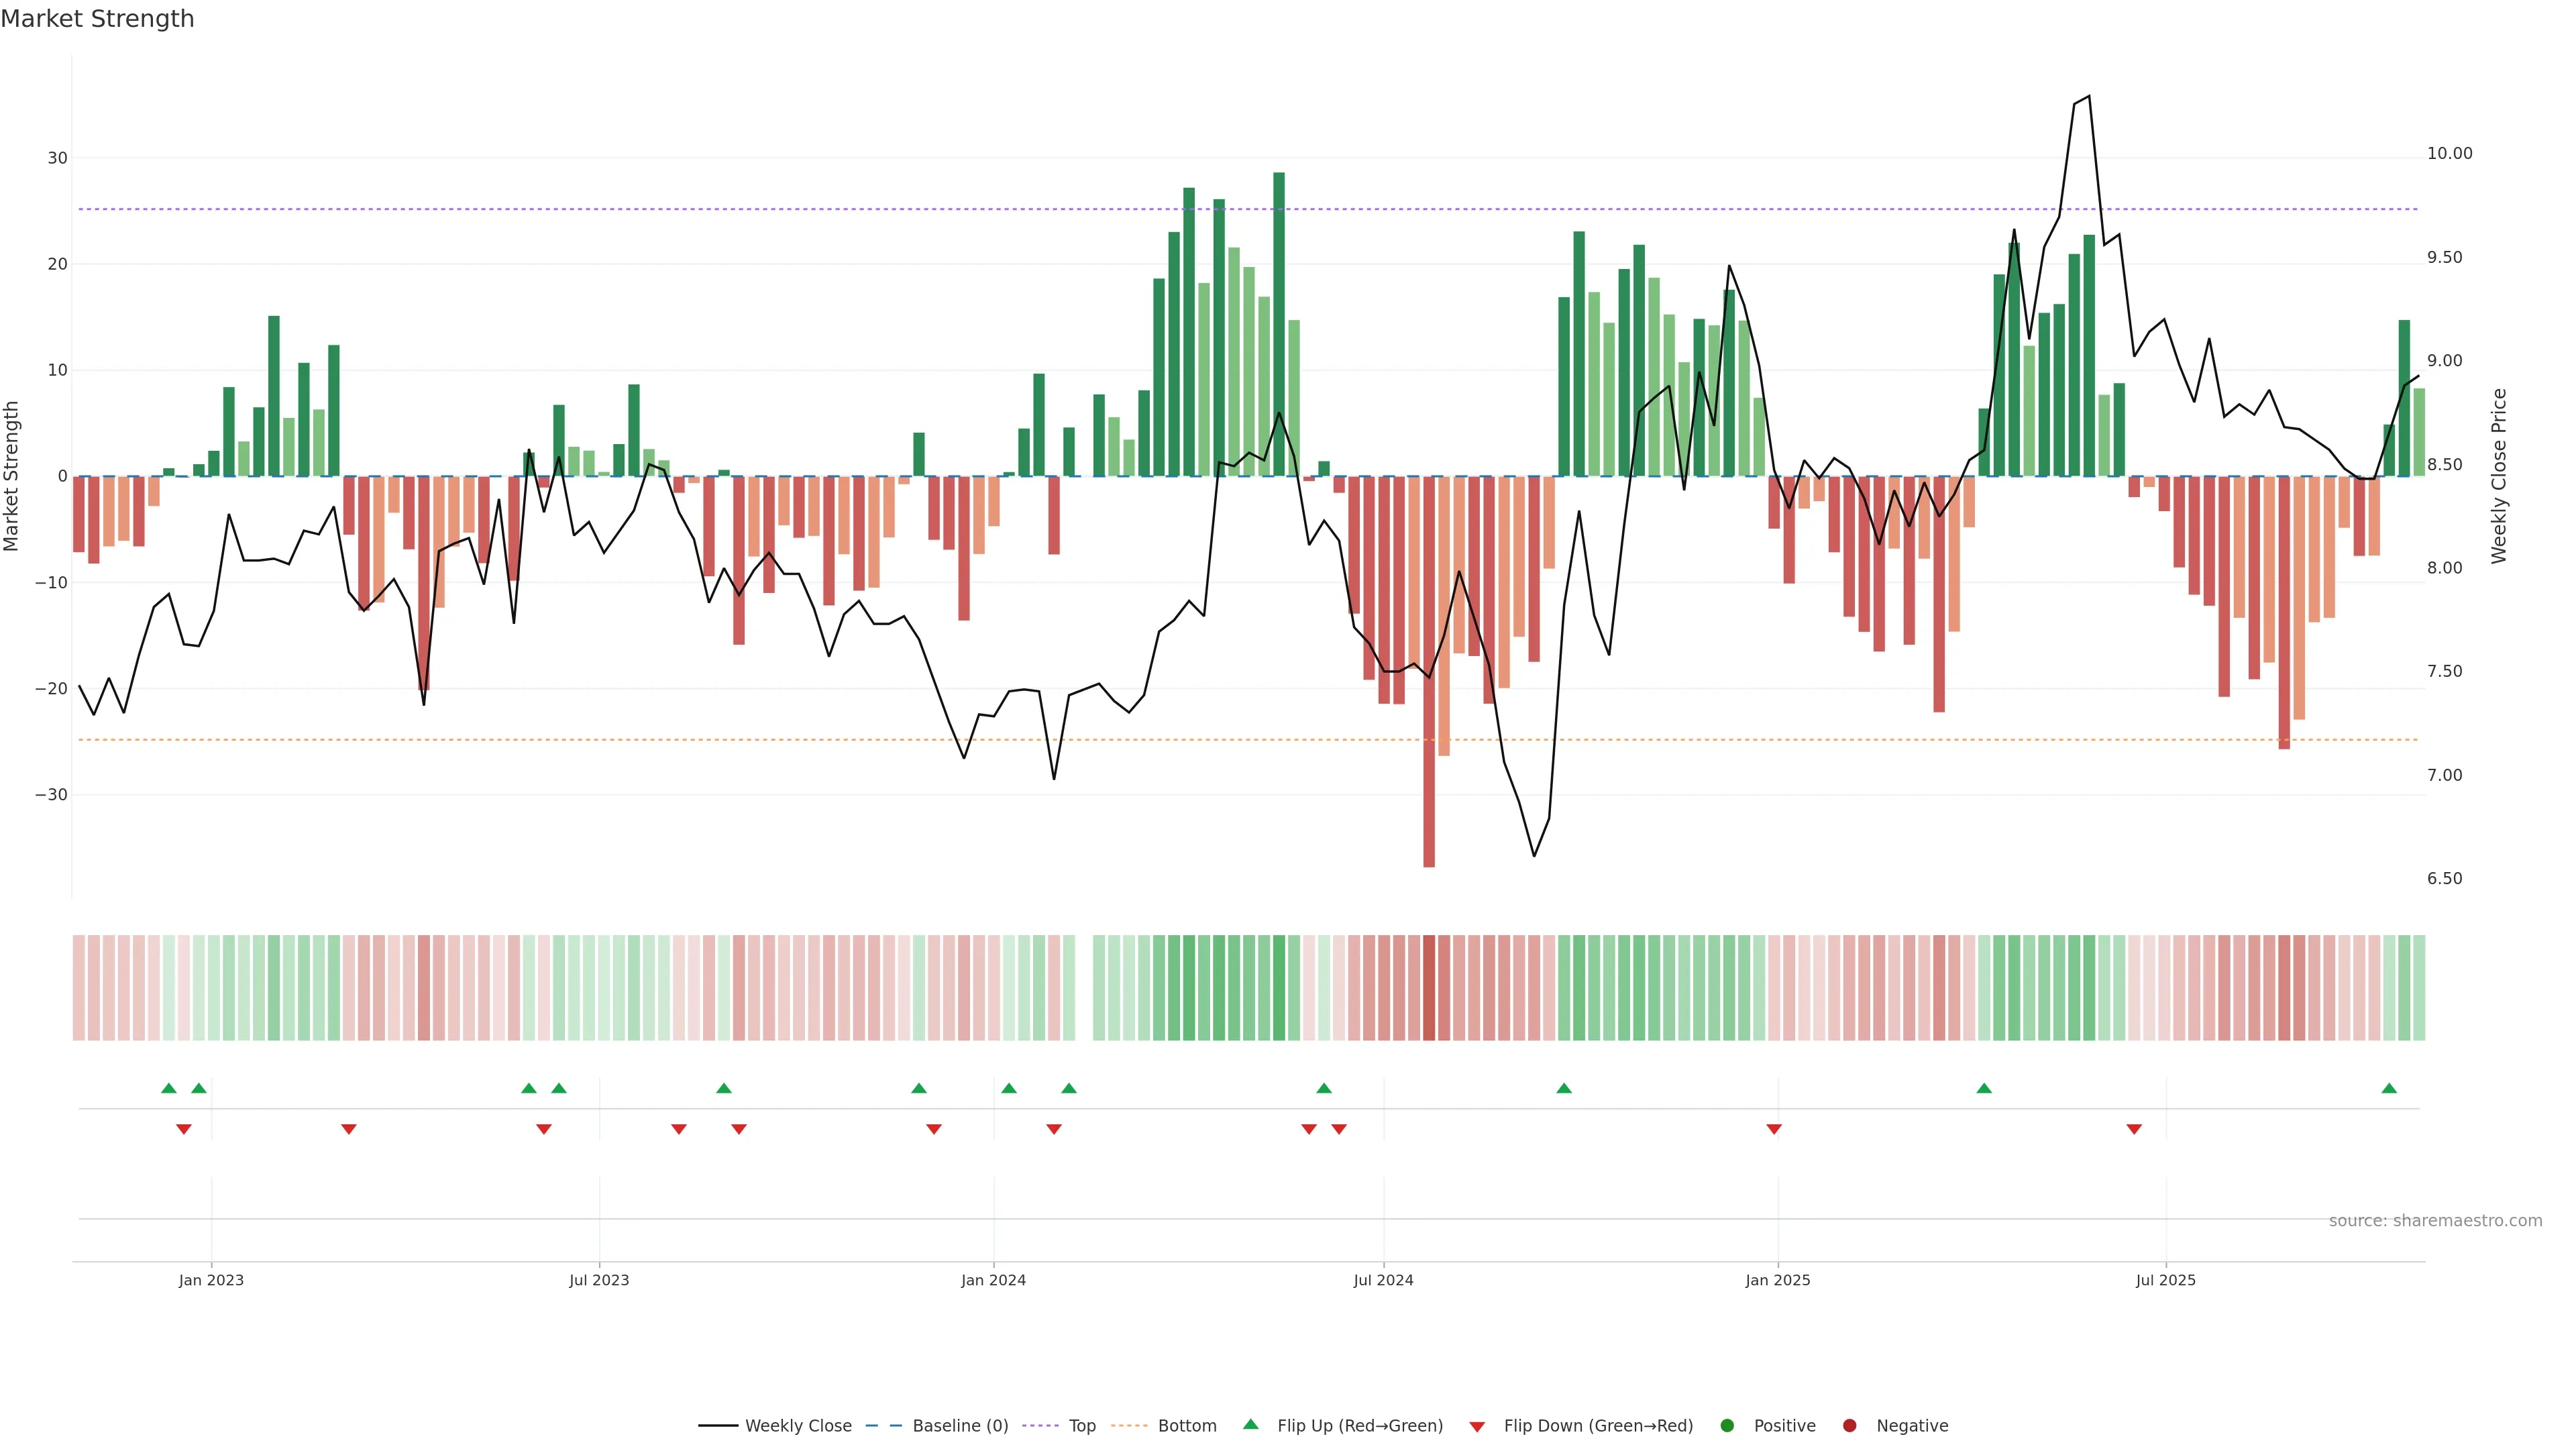Viewport: 2576px width, 1449px height.
Task: Click the last green flip-up marker at far right
Action: tap(2389, 1088)
